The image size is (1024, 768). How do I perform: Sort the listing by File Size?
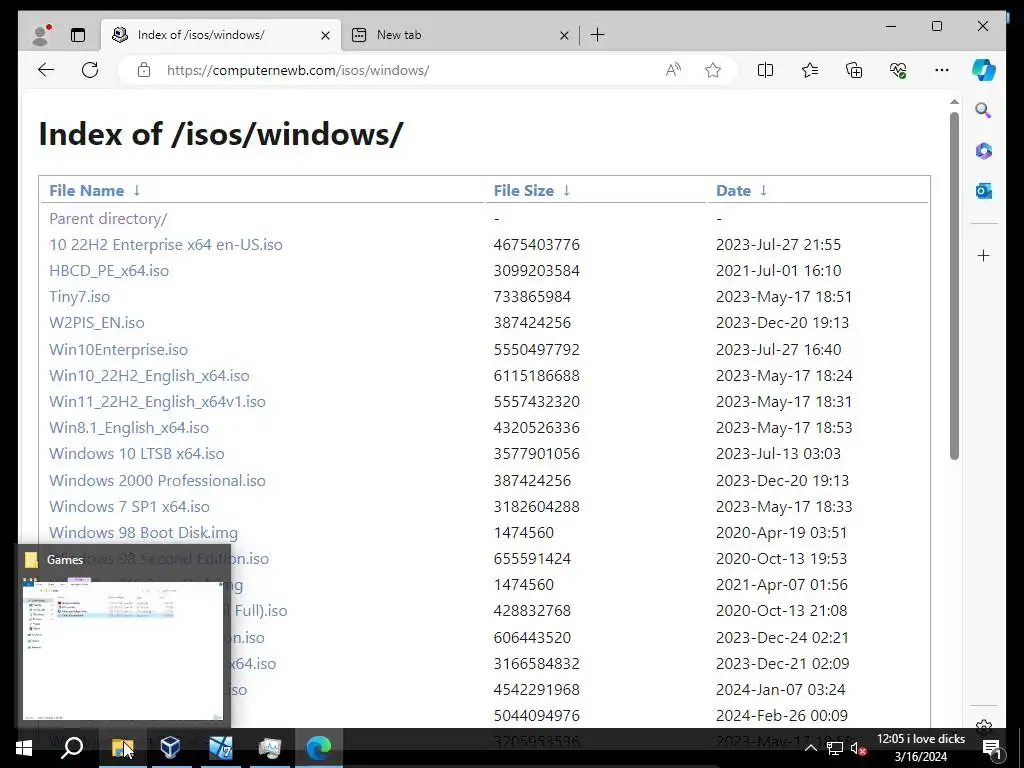[x=524, y=191]
